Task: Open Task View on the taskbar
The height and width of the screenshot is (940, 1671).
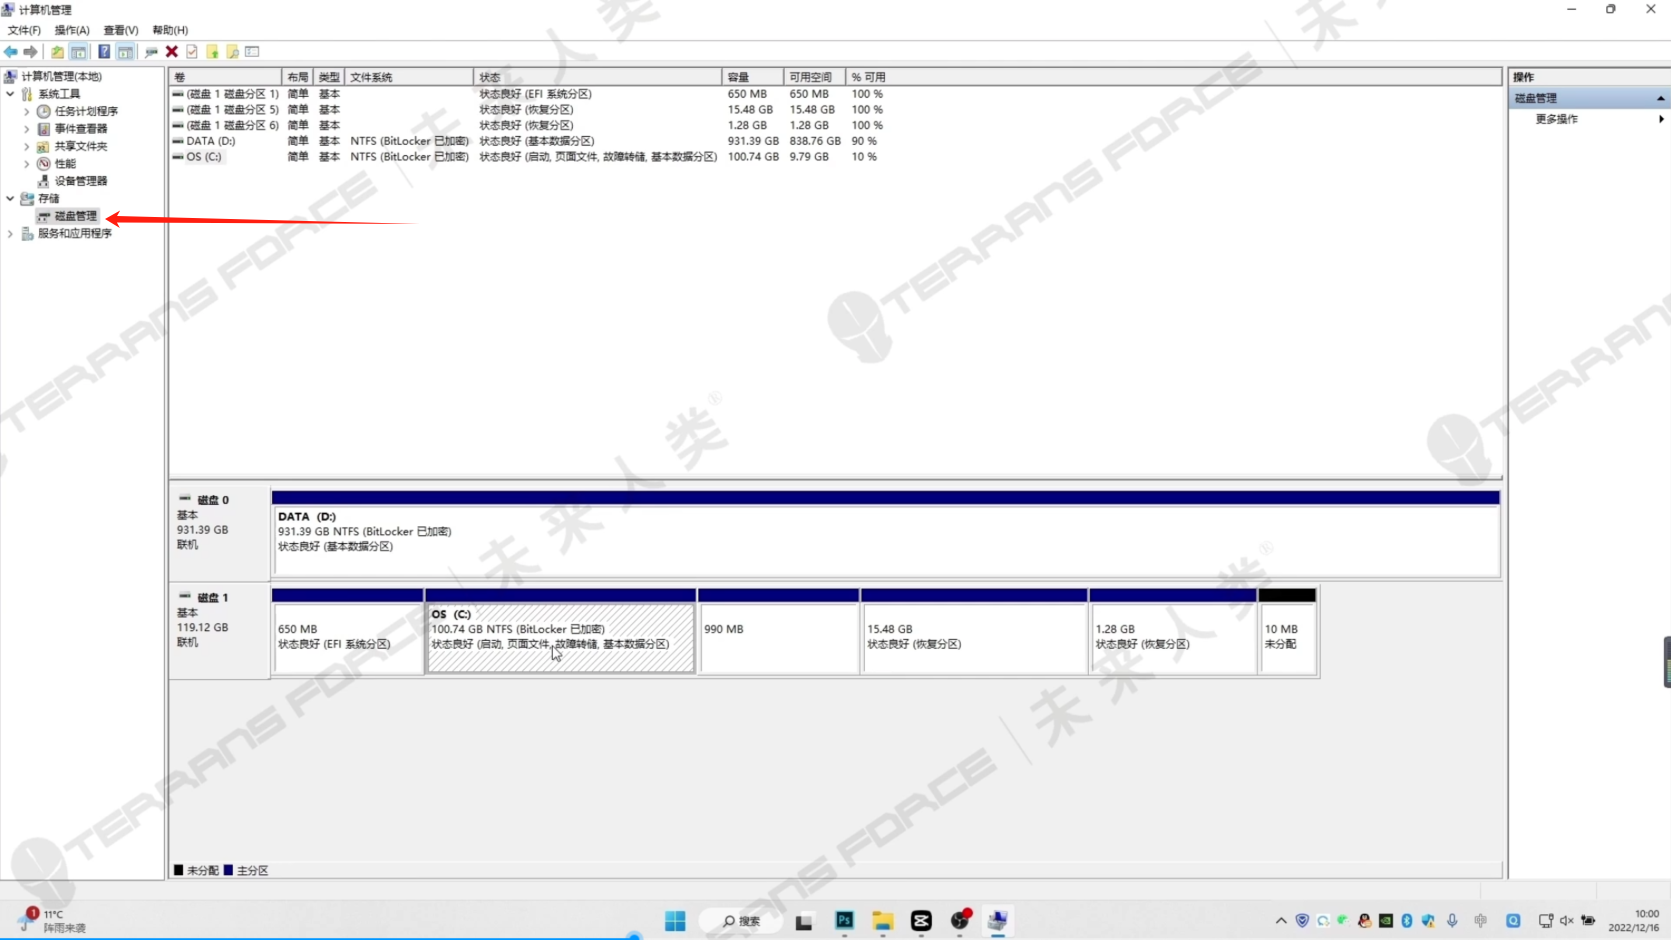Action: click(804, 921)
